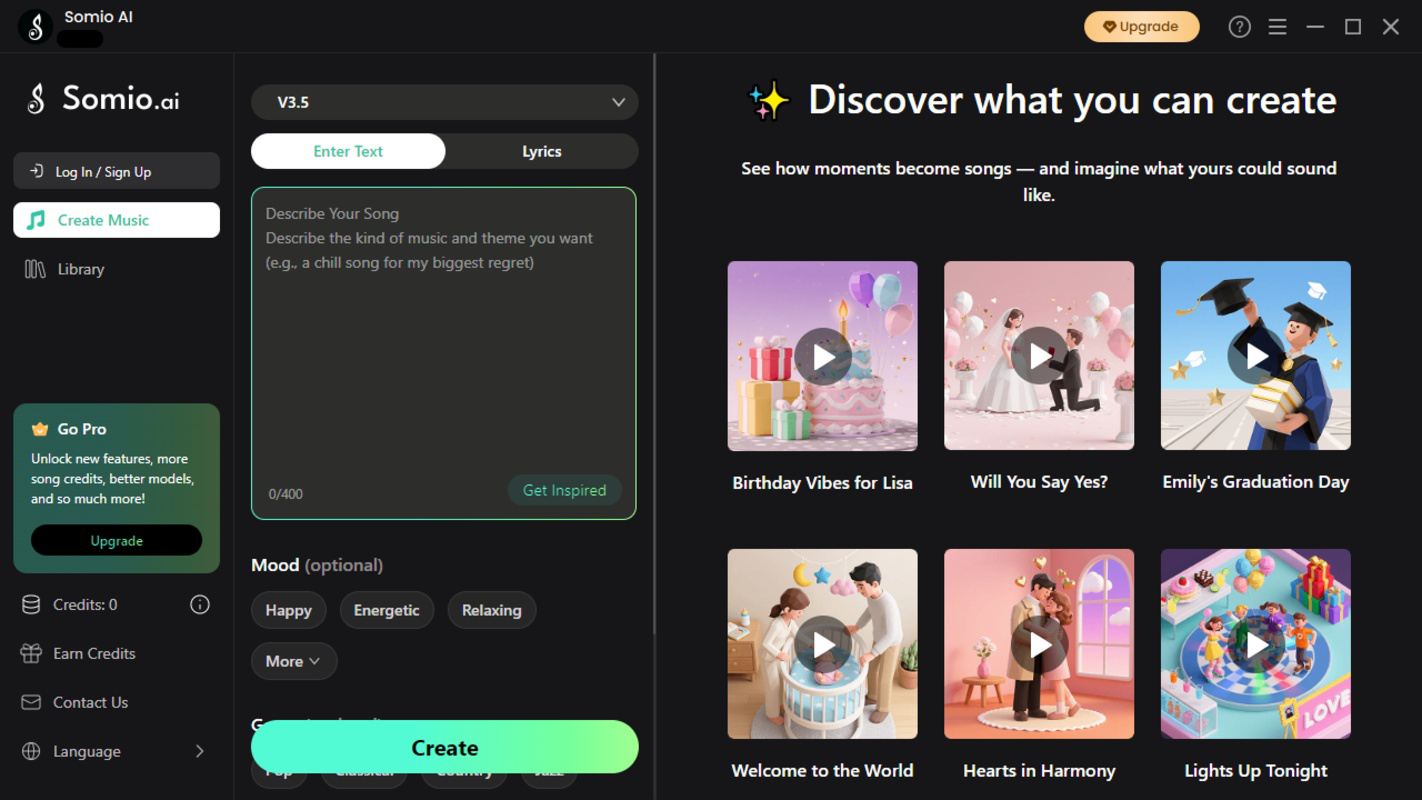Click the Credits: 0 label
Screen dimensions: 1422x800
85,604
